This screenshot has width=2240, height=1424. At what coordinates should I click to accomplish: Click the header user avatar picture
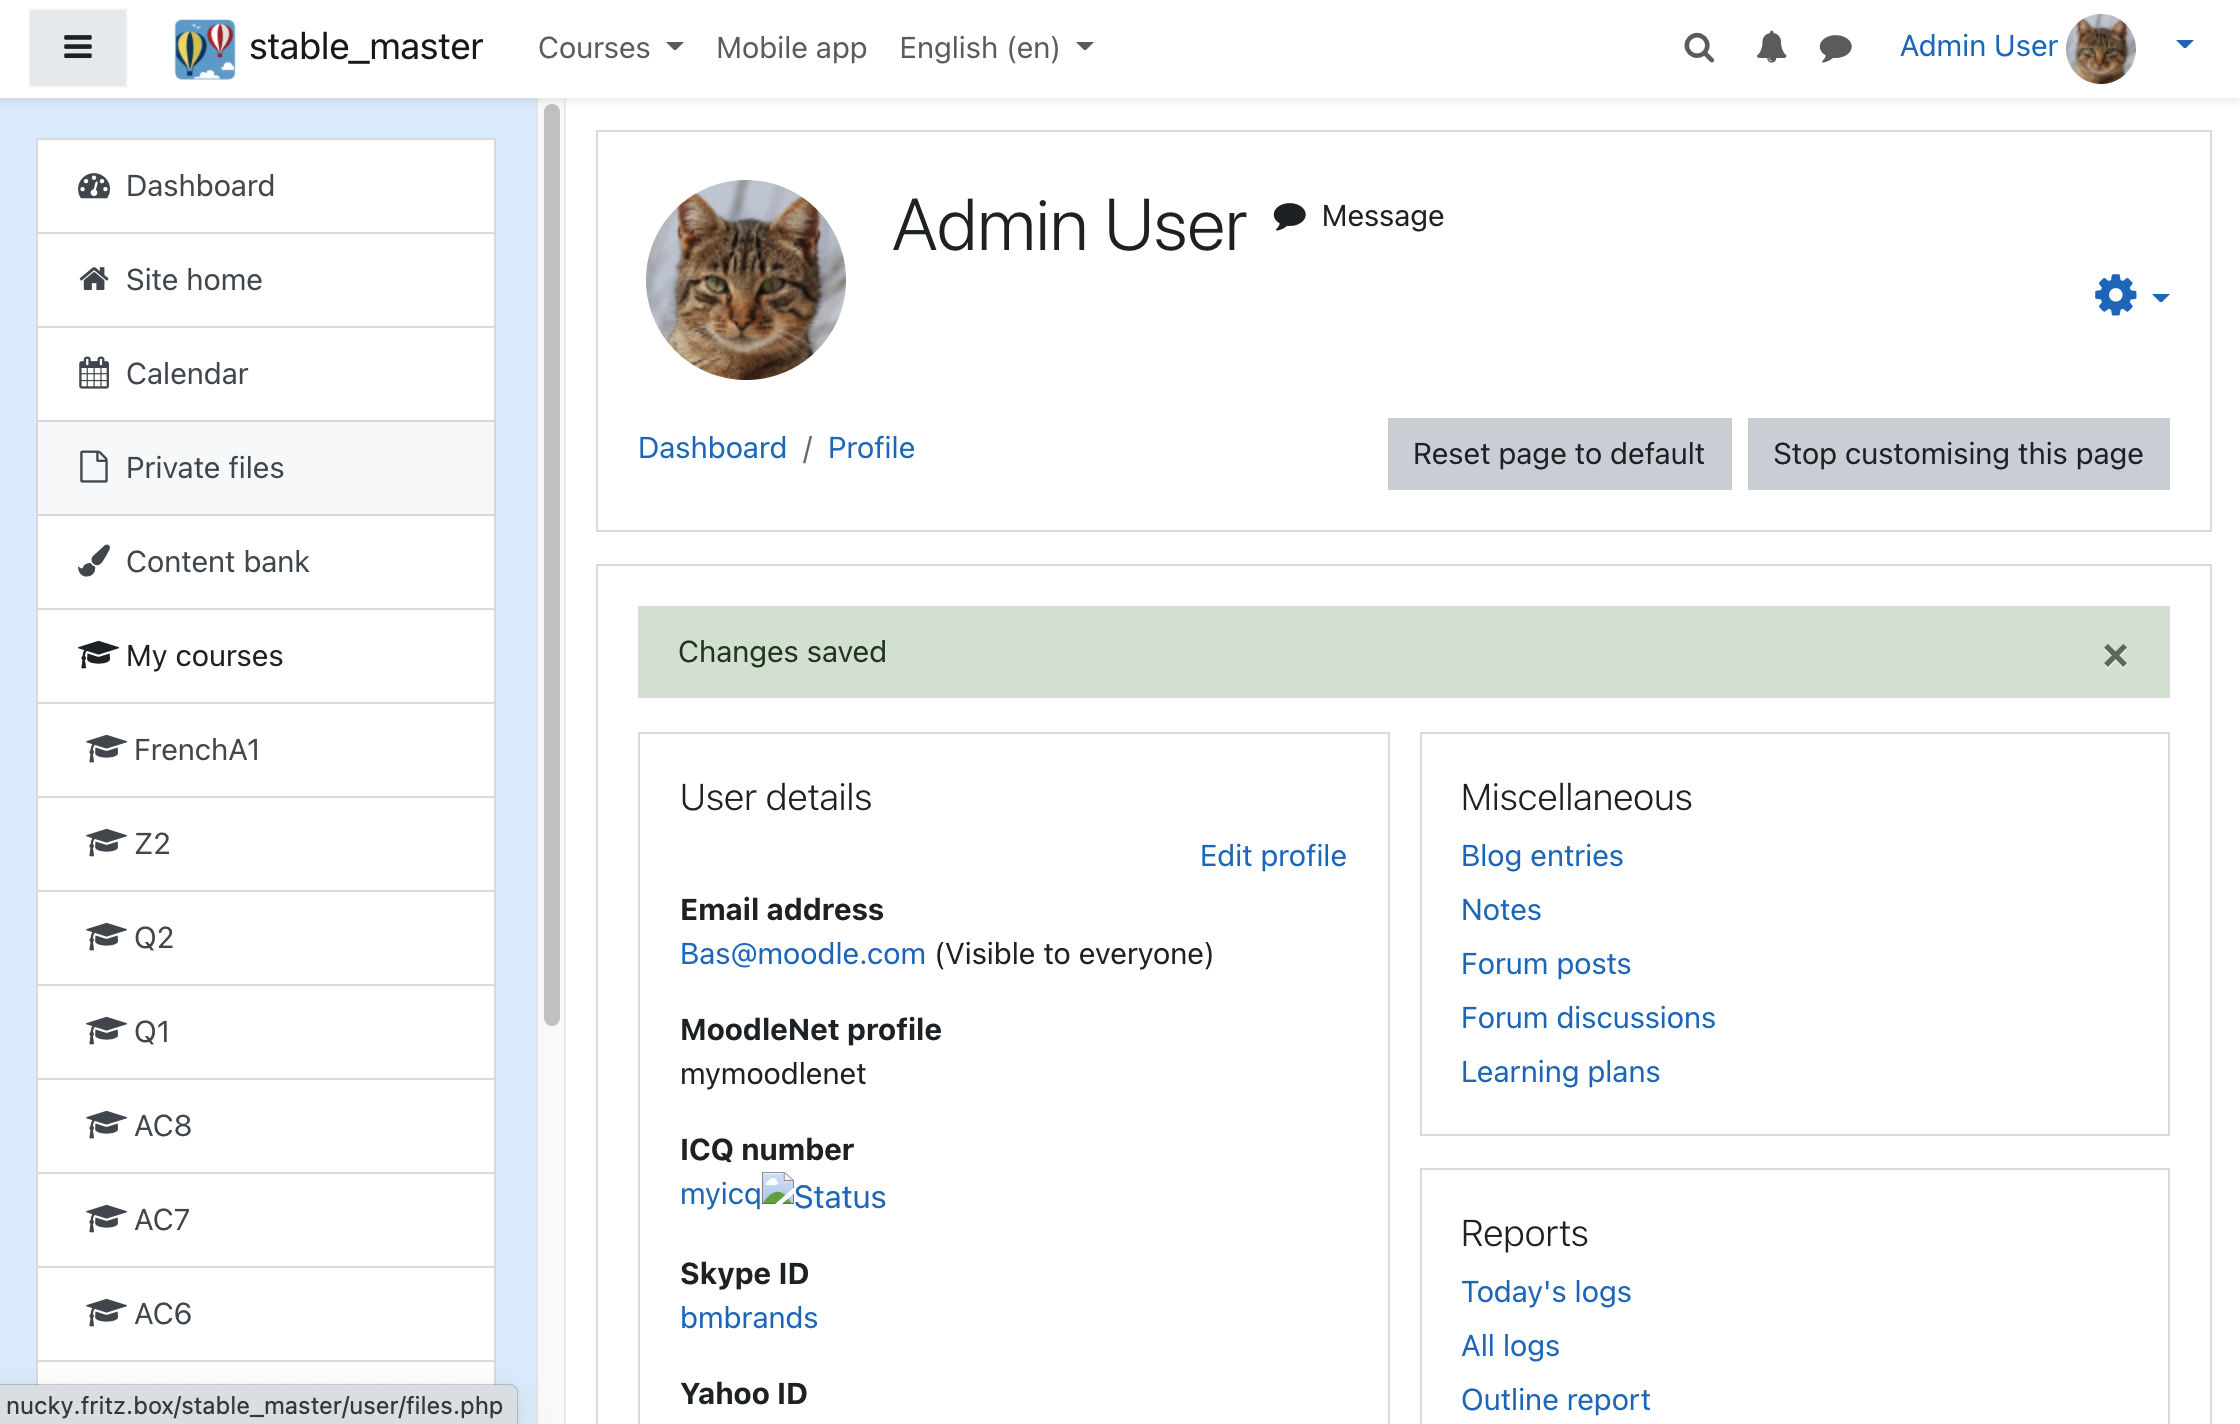[2101, 48]
